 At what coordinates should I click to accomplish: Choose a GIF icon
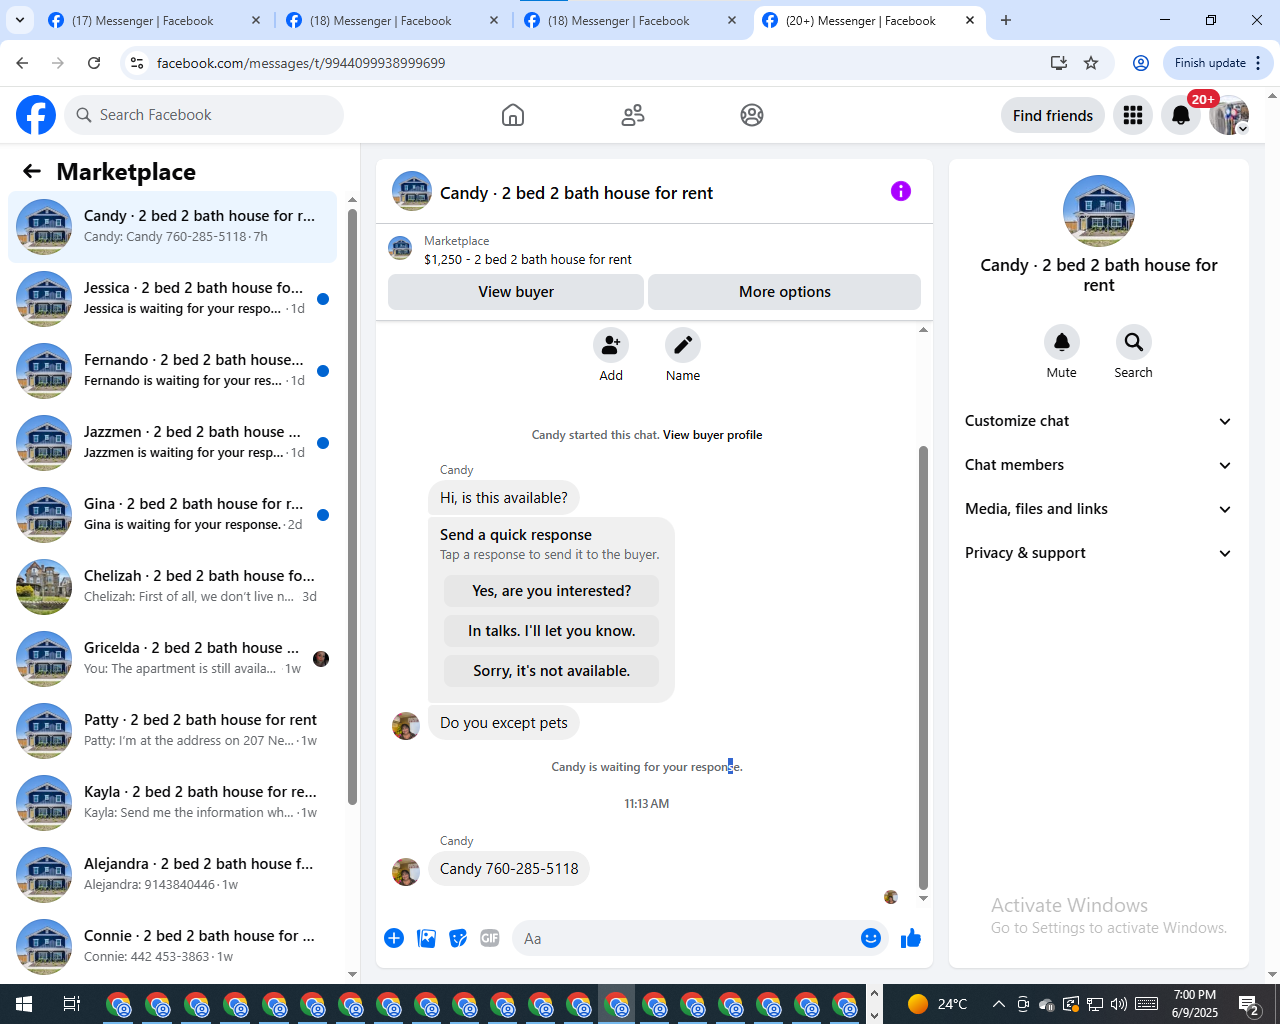(x=490, y=938)
